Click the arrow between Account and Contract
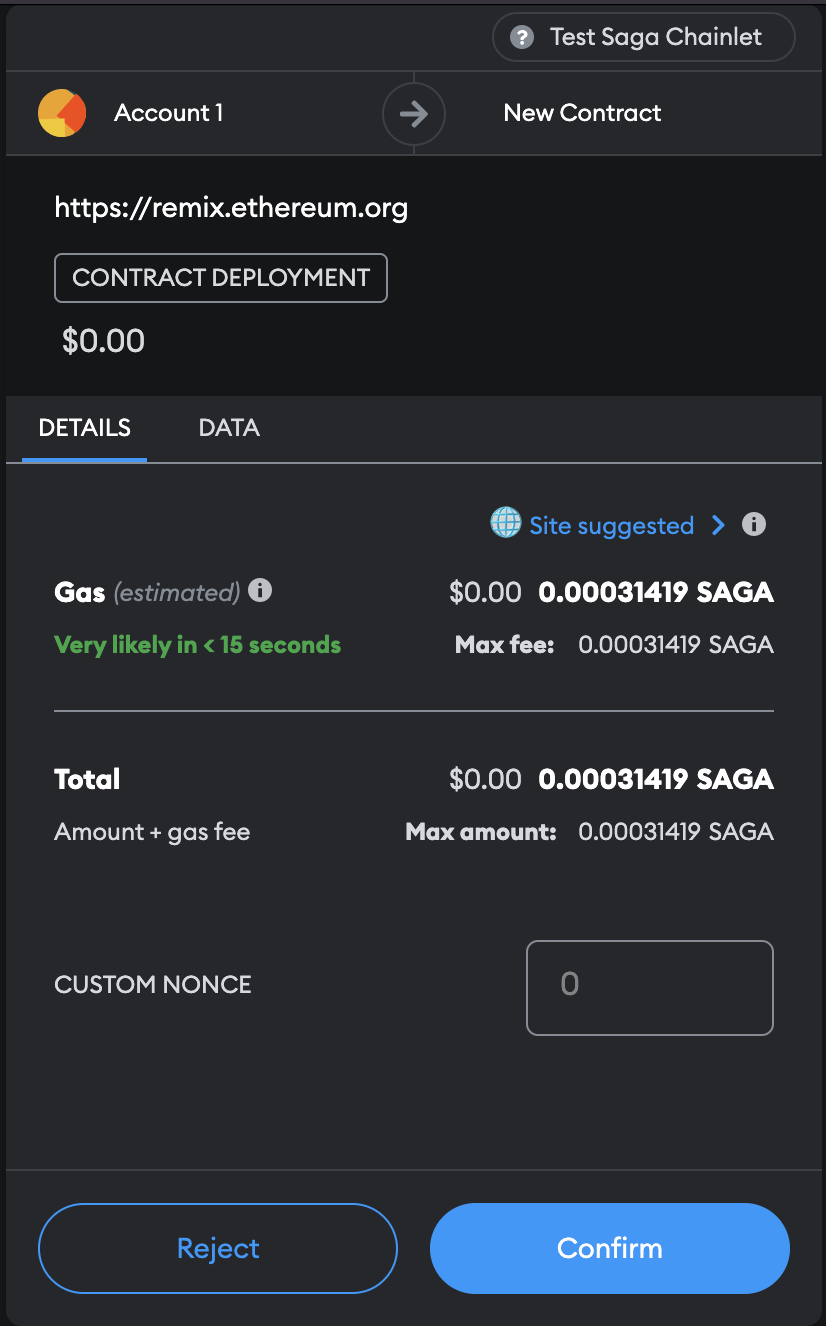 [413, 113]
